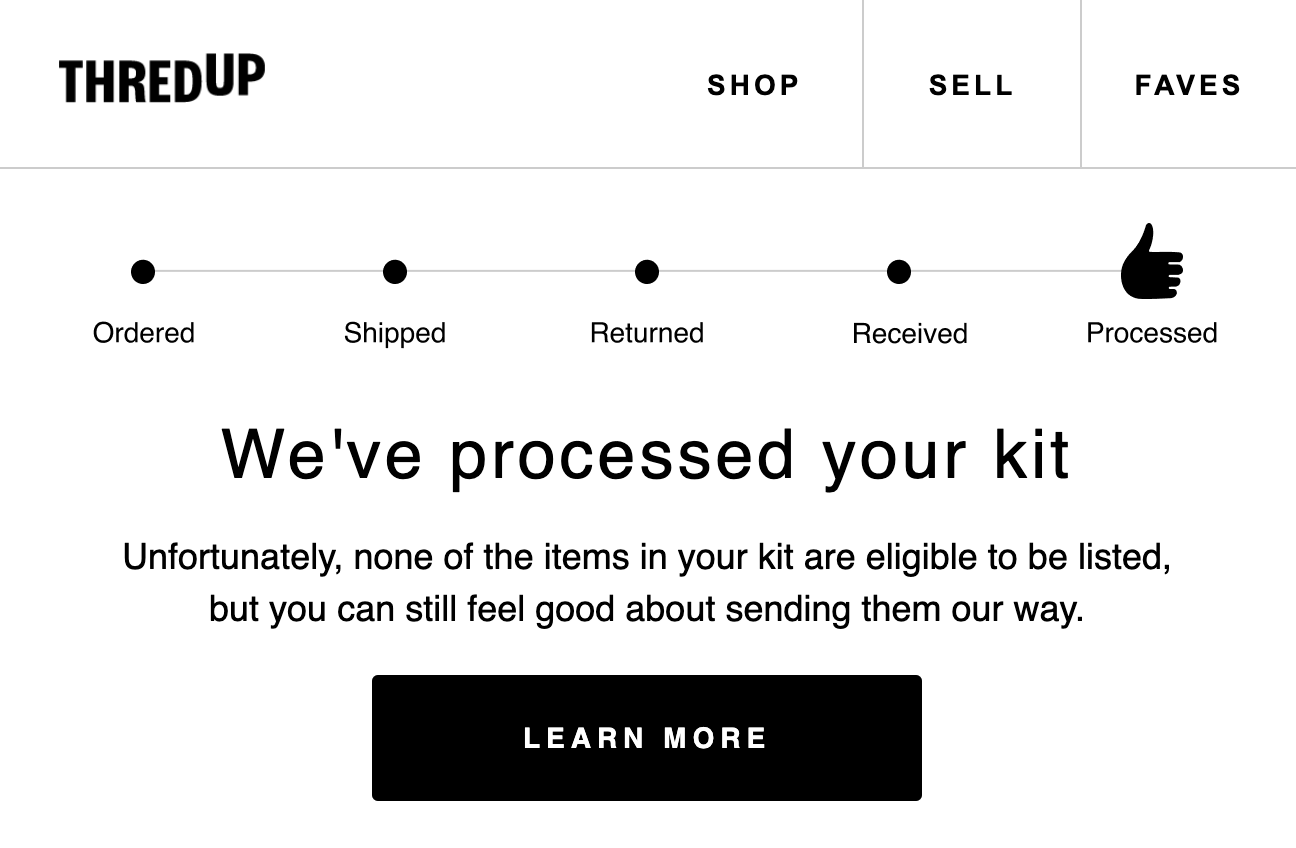Select the thumbs-up Processed icon
The height and width of the screenshot is (848, 1296).
[1152, 262]
